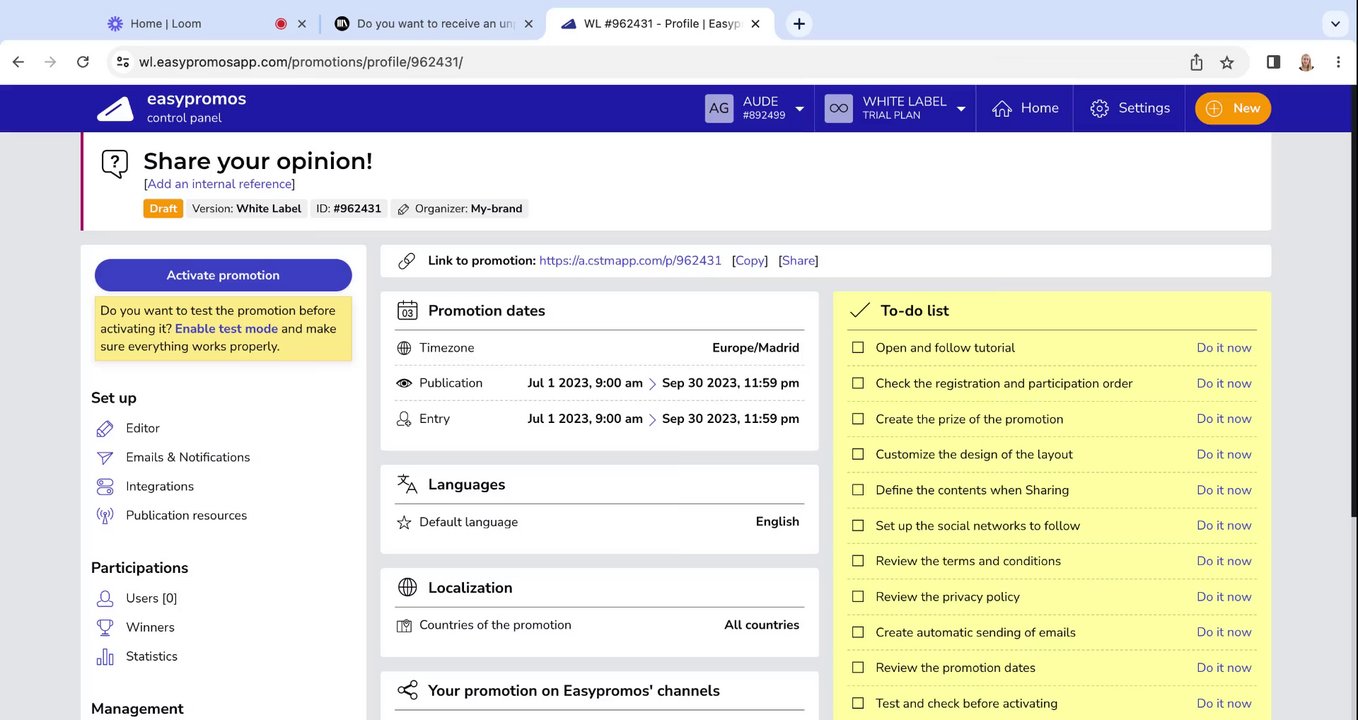The height and width of the screenshot is (720, 1358).
Task: Click the checkmark icon beside To-do list
Action: click(859, 311)
